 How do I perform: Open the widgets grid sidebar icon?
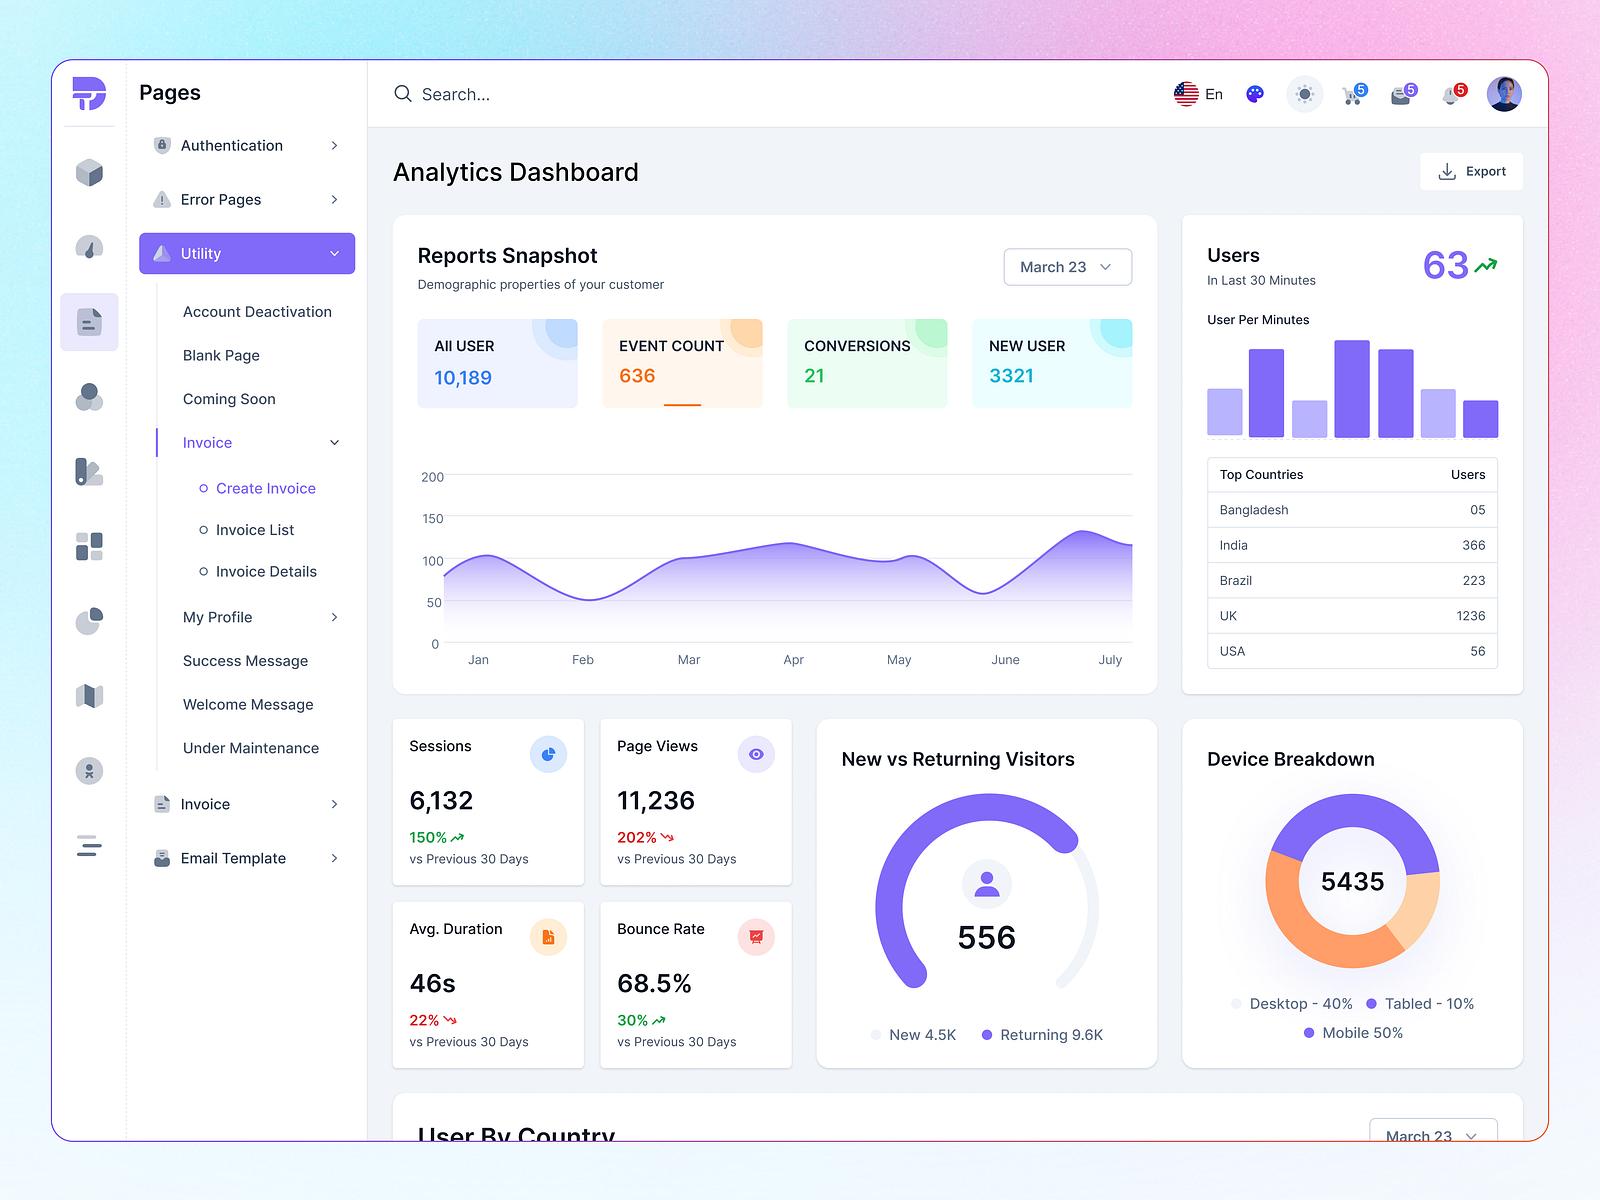tap(89, 546)
